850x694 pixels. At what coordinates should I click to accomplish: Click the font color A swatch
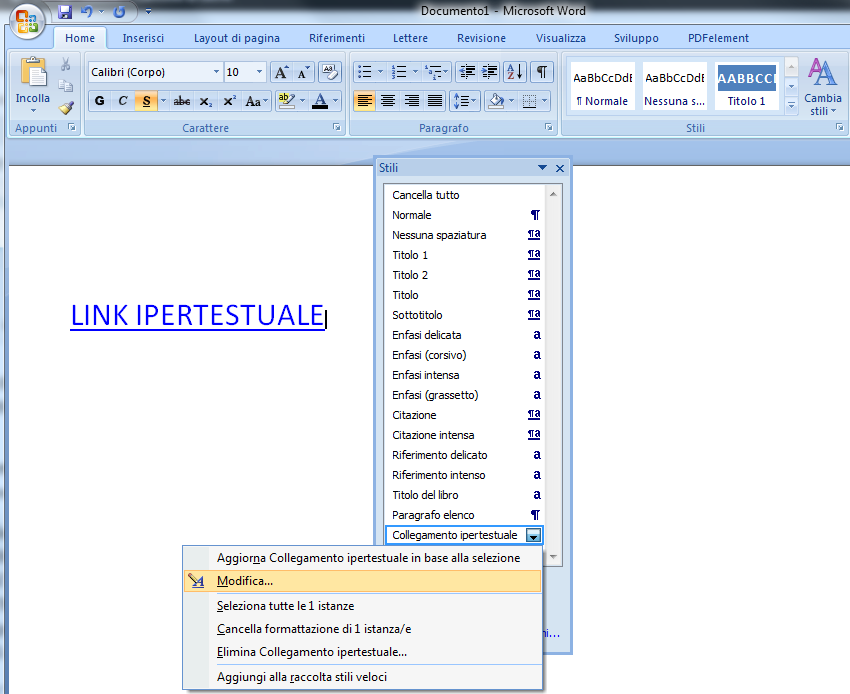(319, 101)
